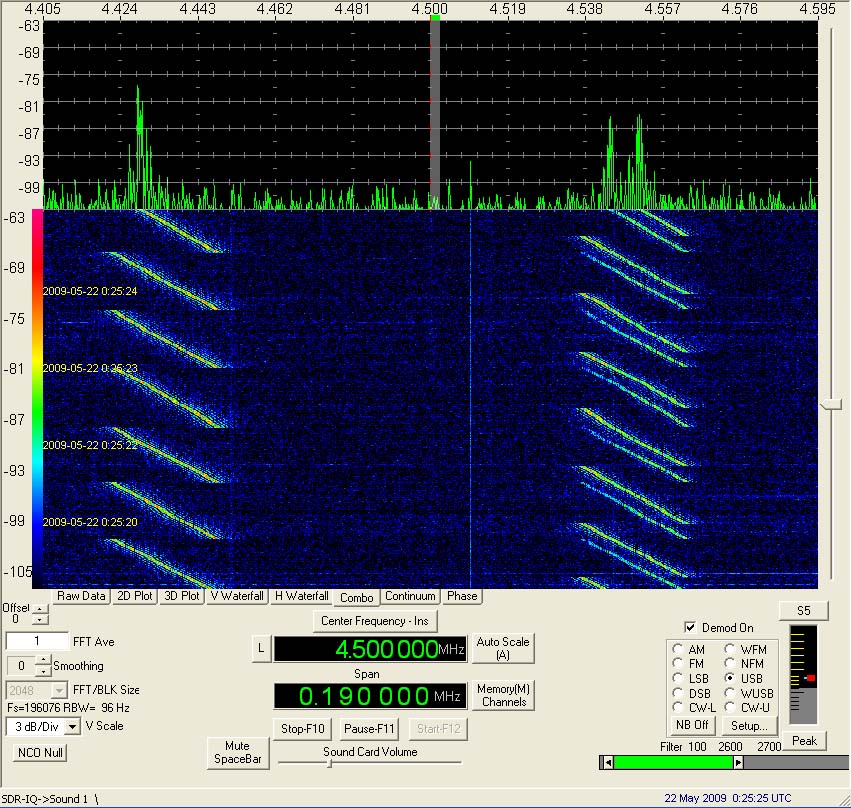Click the gray tuning marker at 4.500
851x808 pixels.
435,111
